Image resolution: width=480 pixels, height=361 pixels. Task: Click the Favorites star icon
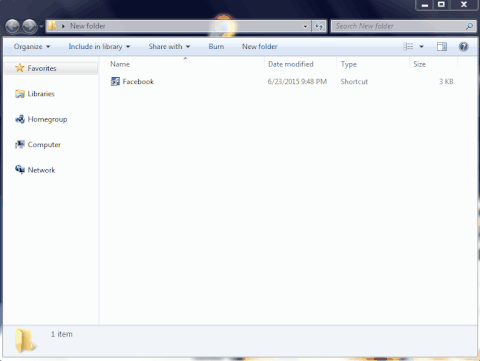click(x=20, y=68)
